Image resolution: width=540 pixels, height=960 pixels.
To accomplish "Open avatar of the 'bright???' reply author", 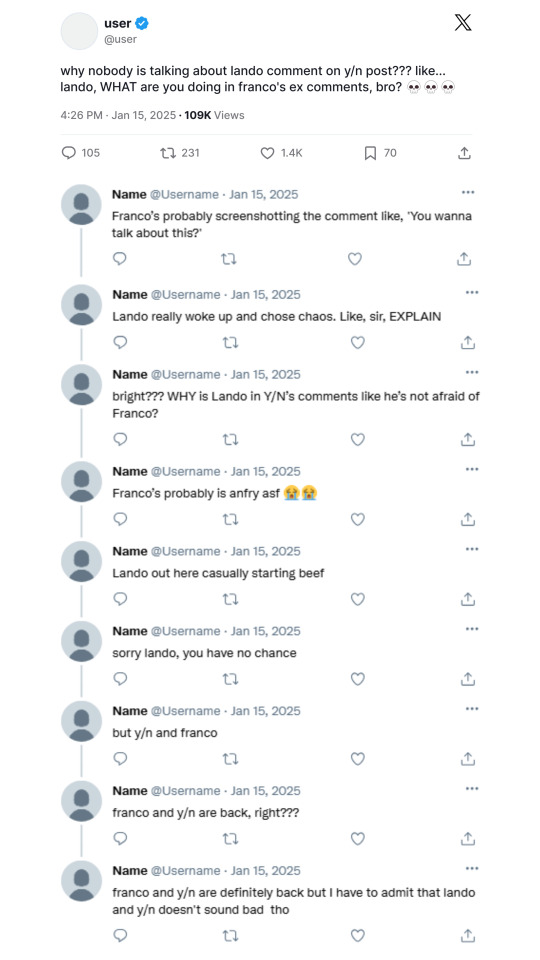I will point(81,384).
